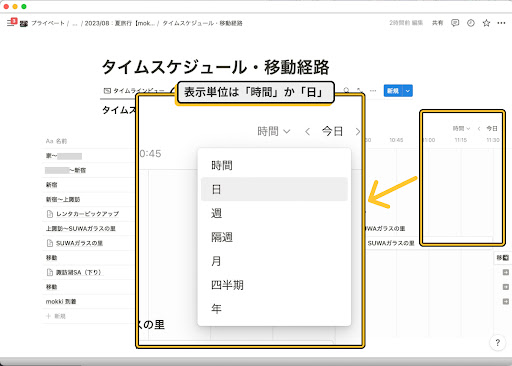The width and height of the screenshot is (512, 366).
Task: Select 月 in the unit menu
Action: point(274,261)
